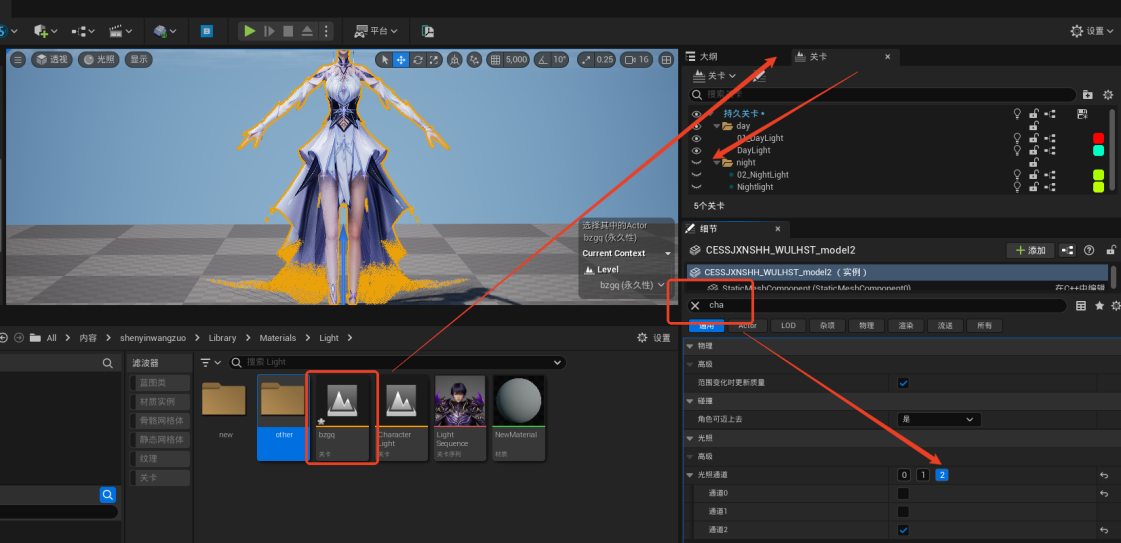Toggle grid snapping icon in viewport
This screenshot has height=543, width=1121.
(495, 60)
